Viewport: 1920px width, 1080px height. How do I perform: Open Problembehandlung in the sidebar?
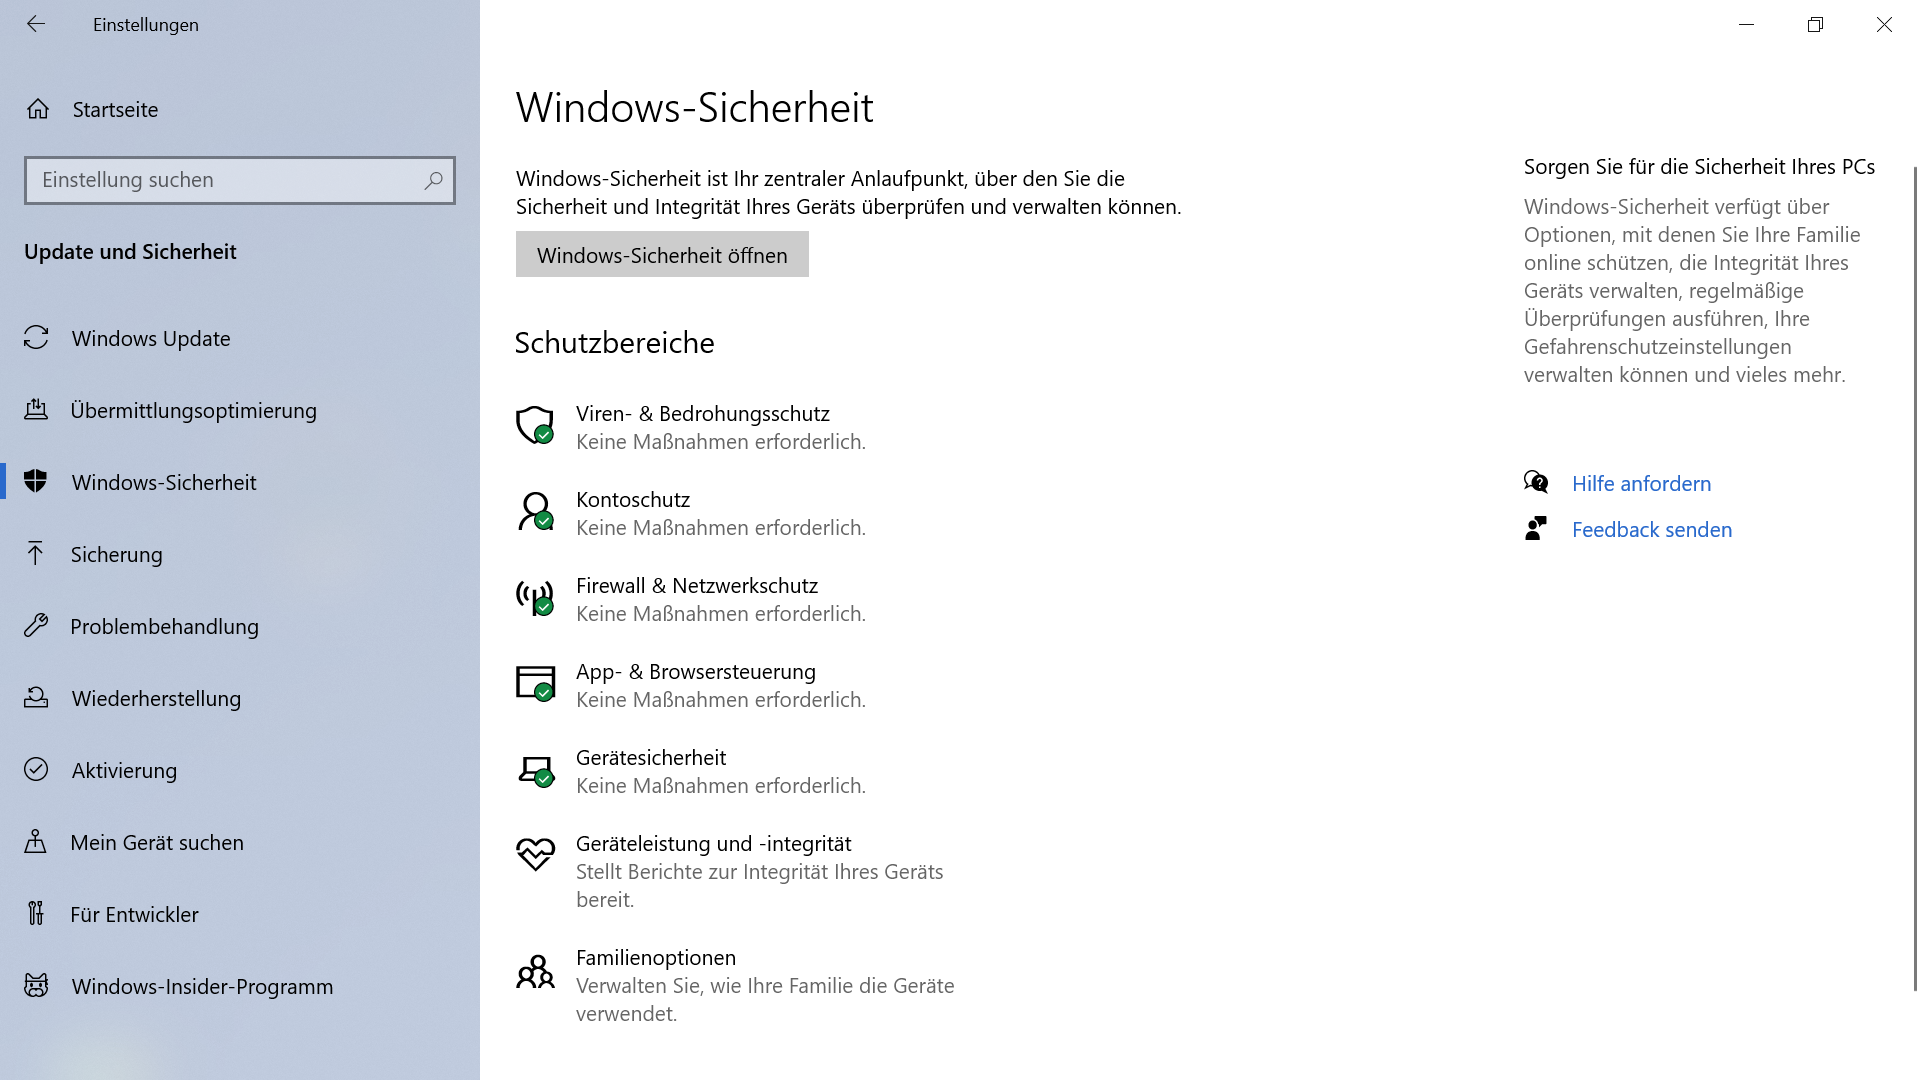click(240, 626)
